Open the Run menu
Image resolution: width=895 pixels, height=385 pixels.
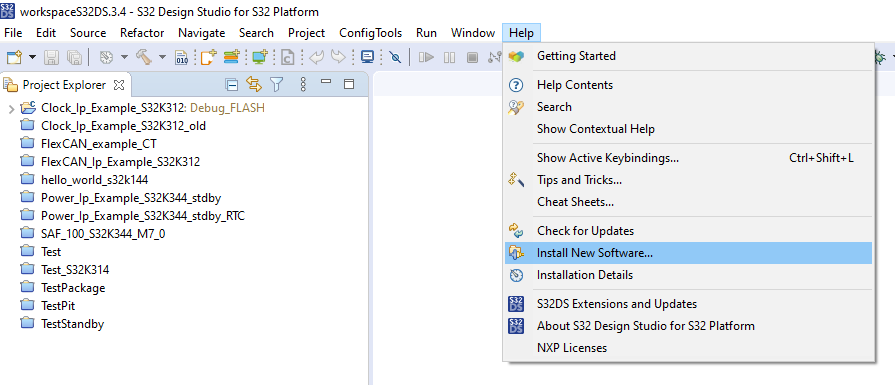coord(426,33)
